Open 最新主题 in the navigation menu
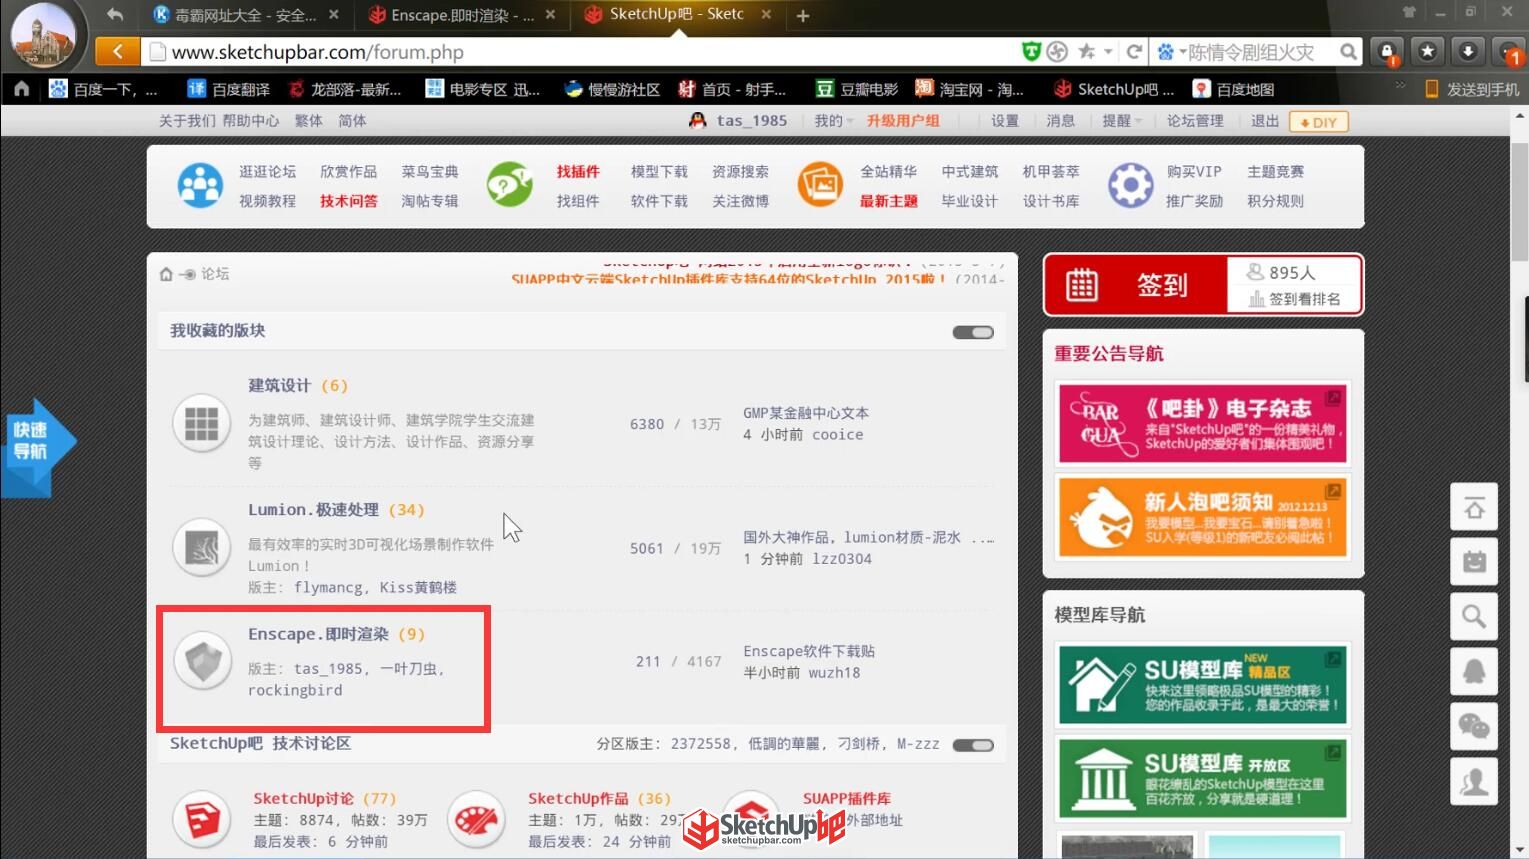 coord(889,201)
